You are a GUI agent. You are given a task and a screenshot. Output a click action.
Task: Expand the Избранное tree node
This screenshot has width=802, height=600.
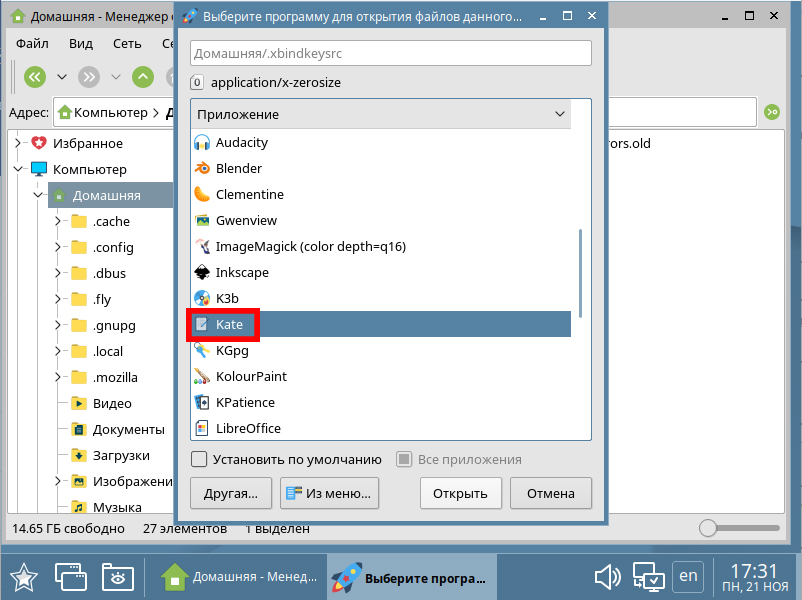(17, 143)
